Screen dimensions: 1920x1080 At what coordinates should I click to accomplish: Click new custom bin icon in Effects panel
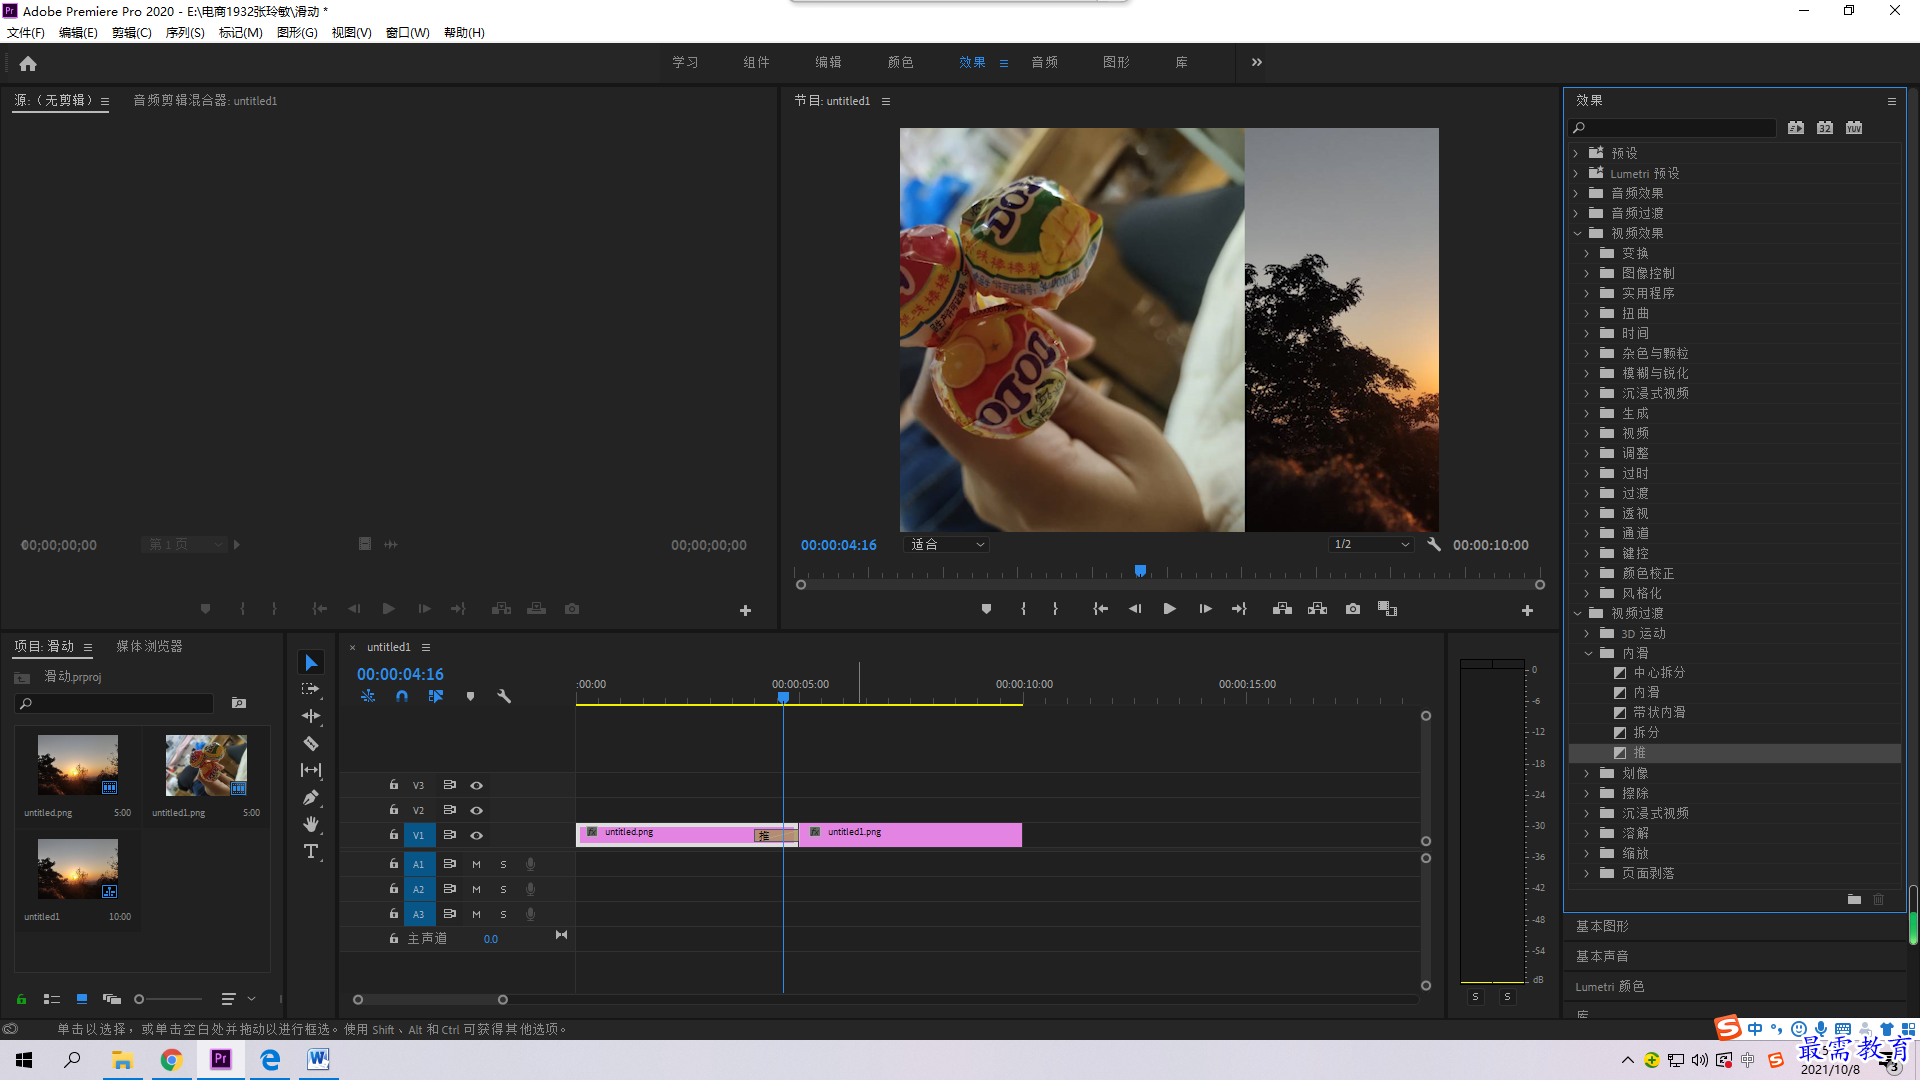[x=1854, y=899]
